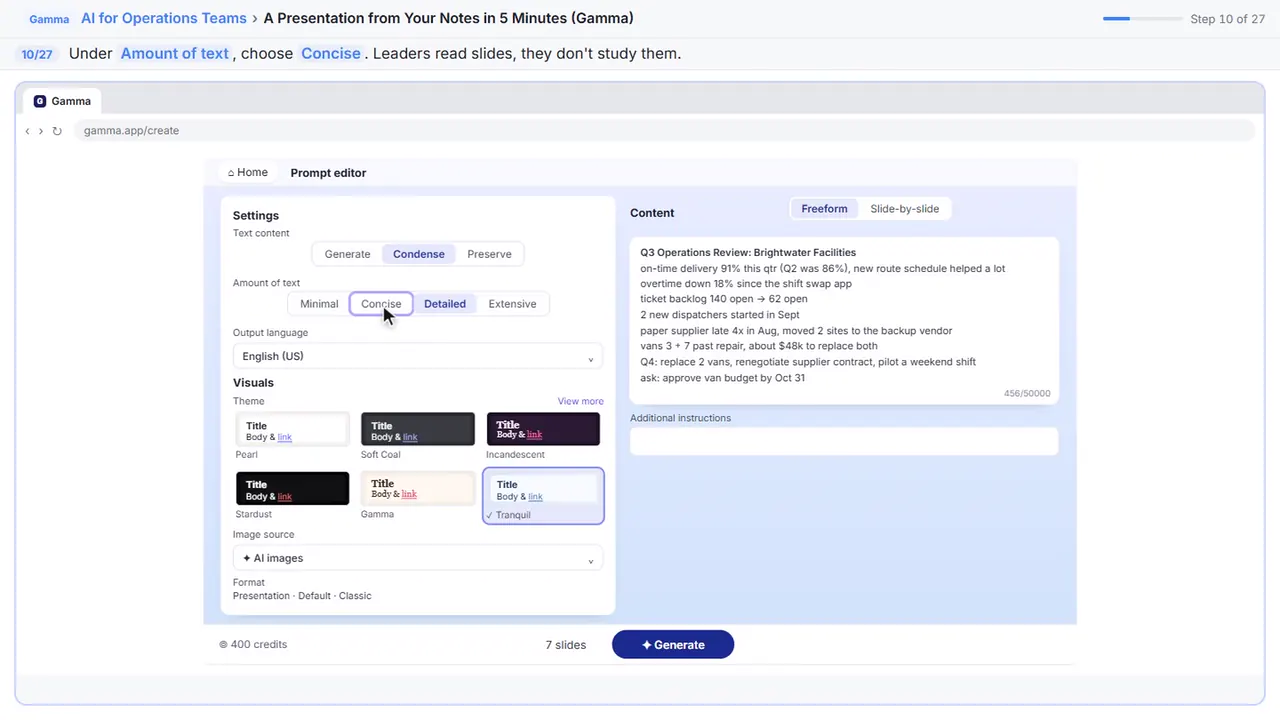Select Minimal amount of text
1280x720 pixels.
click(319, 304)
